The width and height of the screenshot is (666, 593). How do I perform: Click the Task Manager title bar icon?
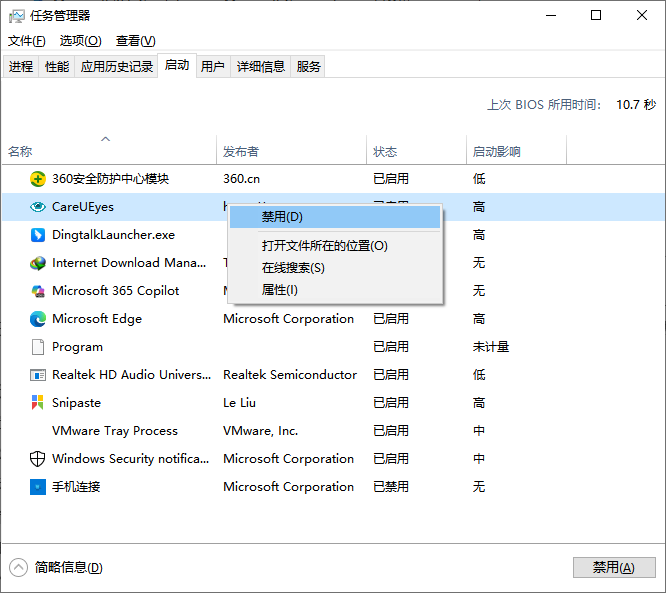[x=17, y=16]
